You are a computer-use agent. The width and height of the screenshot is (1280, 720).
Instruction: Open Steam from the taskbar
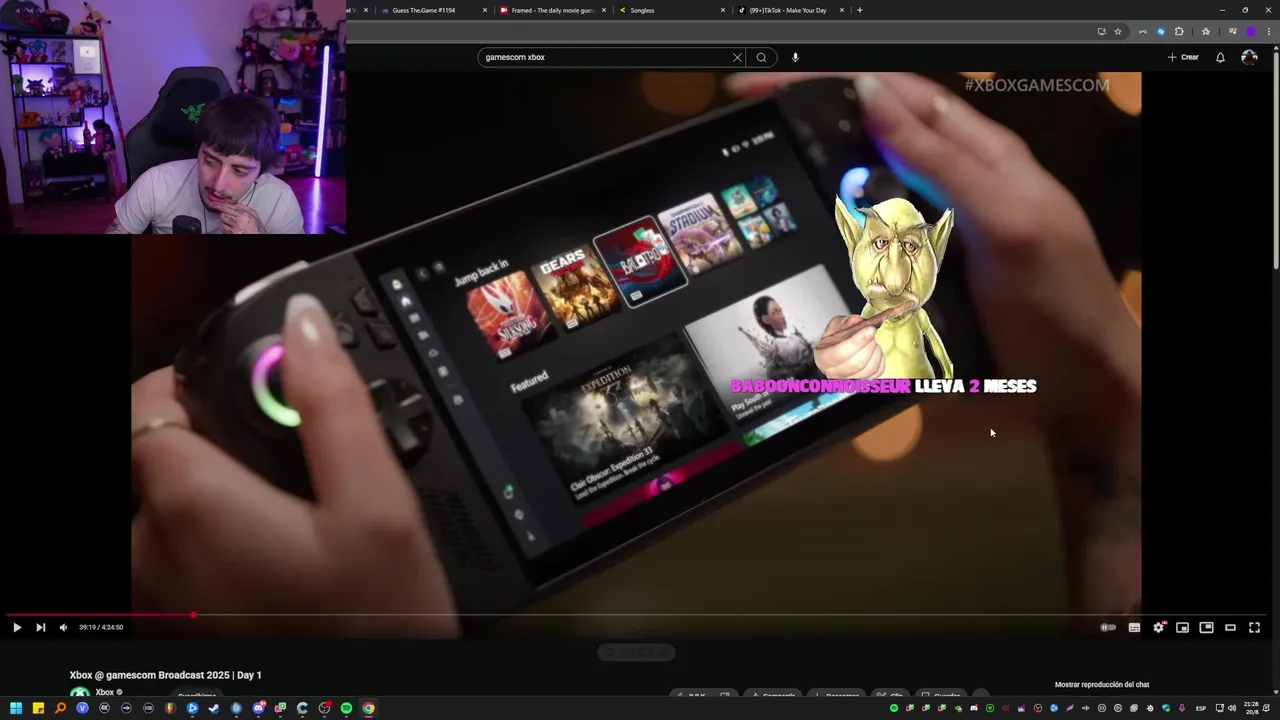[214, 708]
